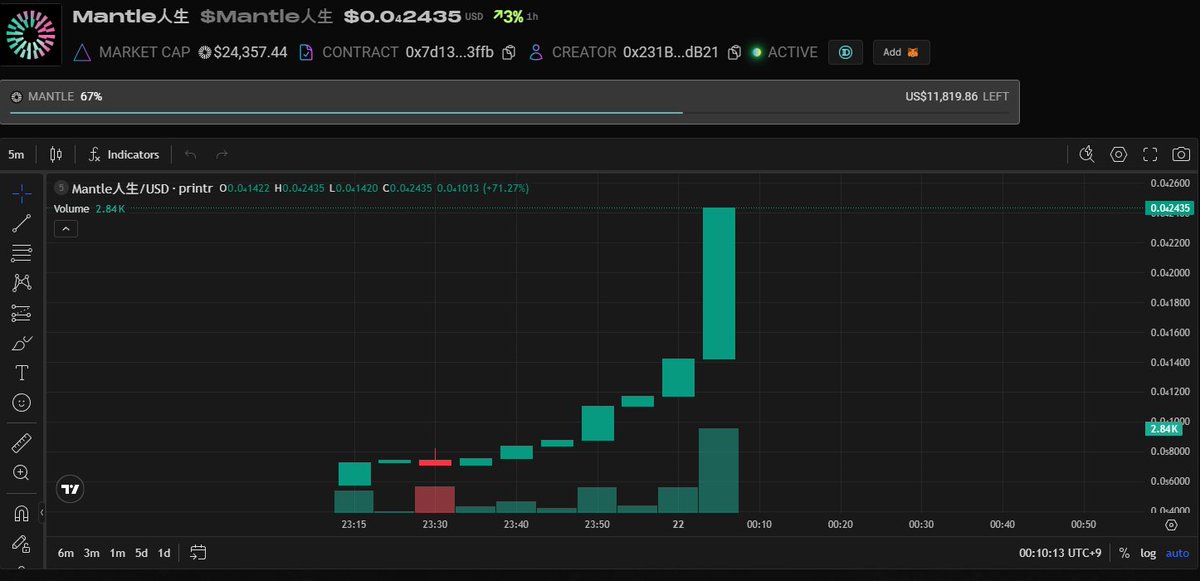Click the Add to MetaMask button
The height and width of the screenshot is (581, 1200).
pyautogui.click(x=901, y=52)
